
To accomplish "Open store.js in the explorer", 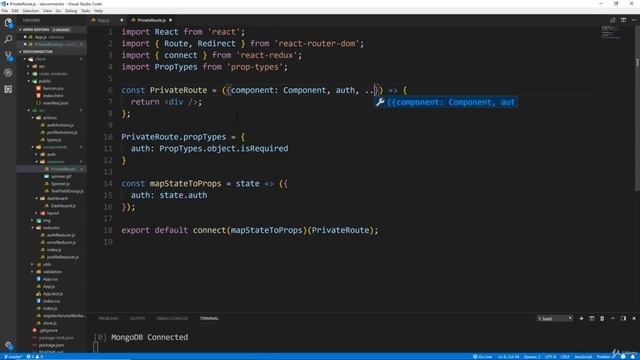I will click(51, 323).
